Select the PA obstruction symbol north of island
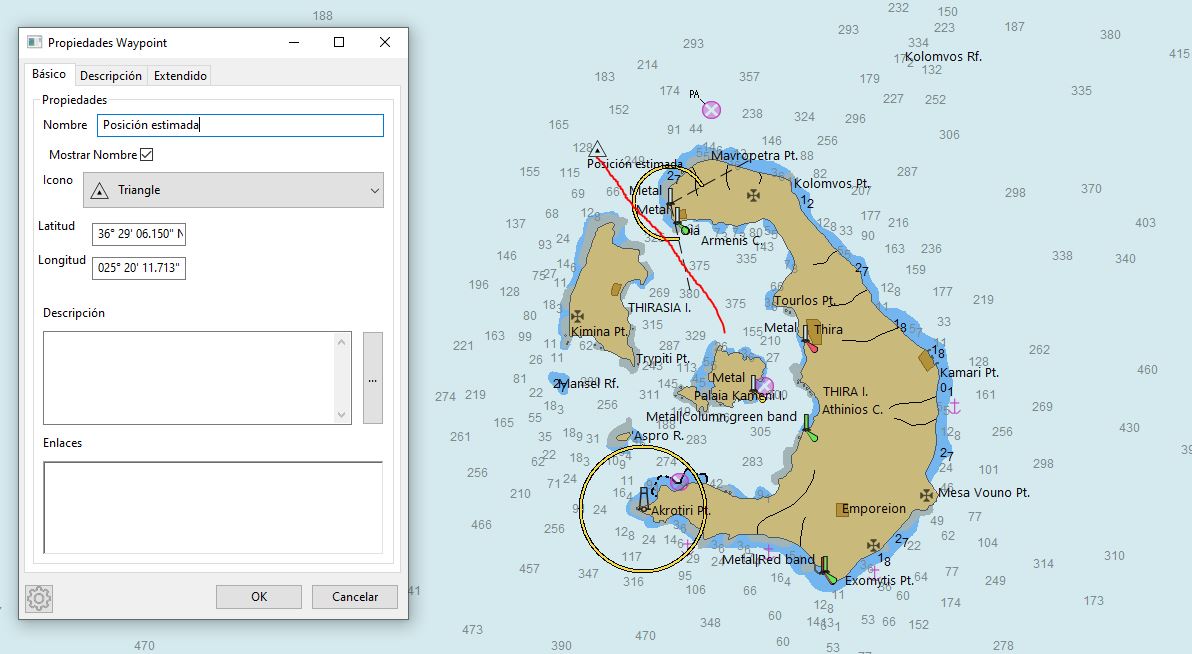This screenshot has width=1192, height=654. (711, 110)
